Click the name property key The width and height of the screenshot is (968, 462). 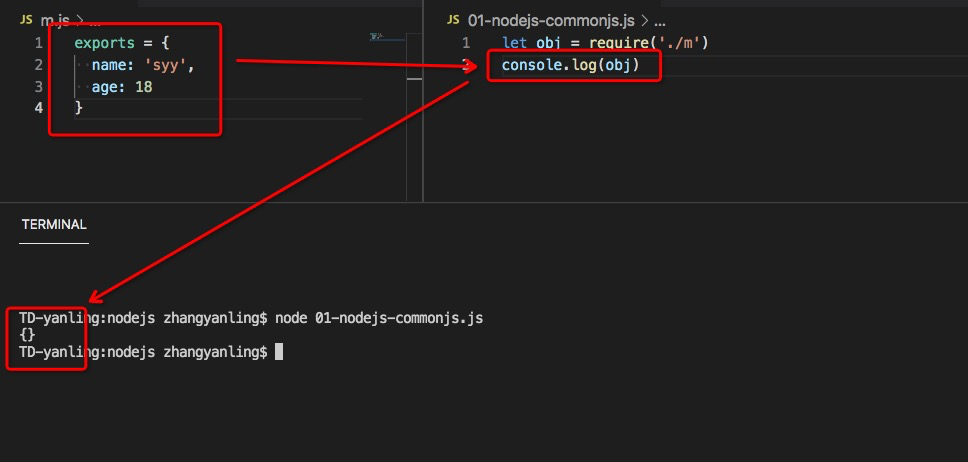point(107,65)
